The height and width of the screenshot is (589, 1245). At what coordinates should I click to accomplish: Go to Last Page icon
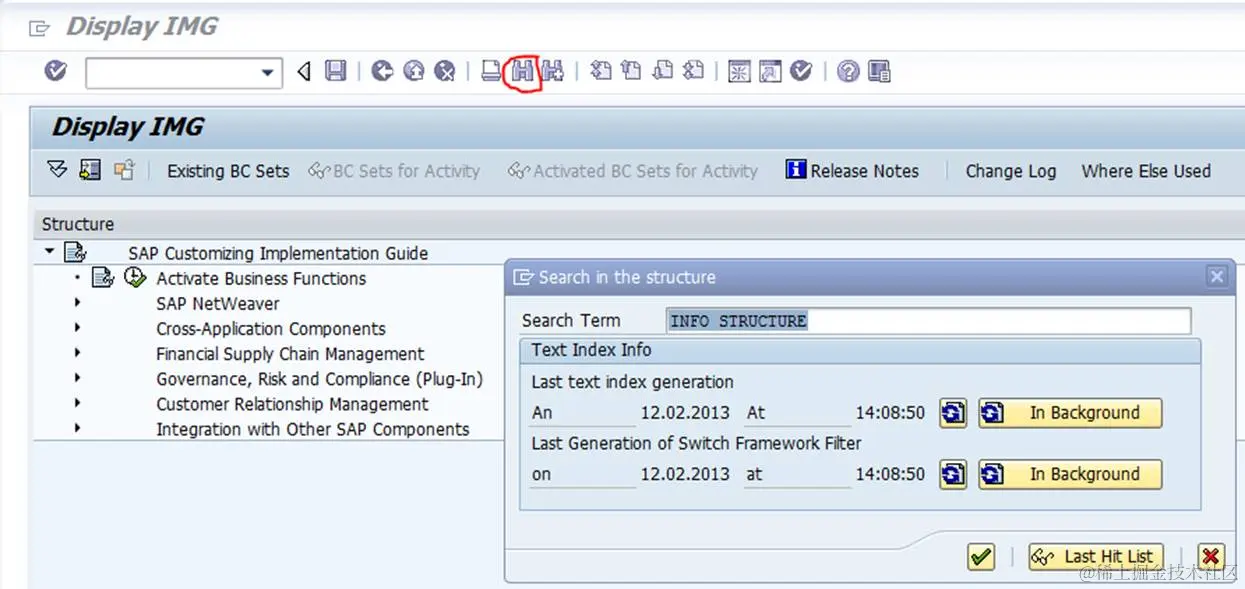coord(693,71)
